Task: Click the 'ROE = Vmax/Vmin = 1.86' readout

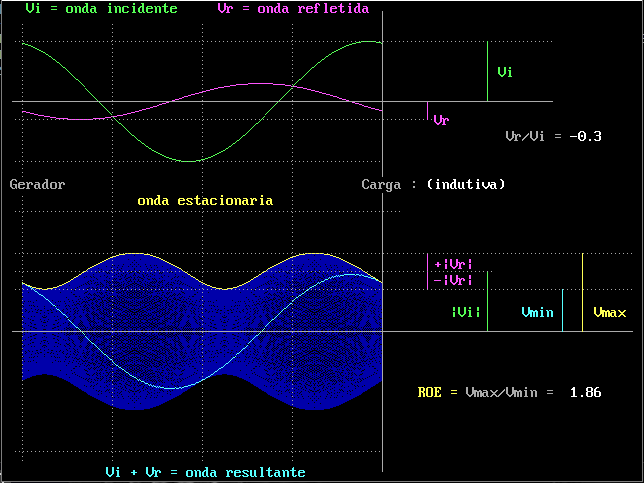Action: point(509,393)
